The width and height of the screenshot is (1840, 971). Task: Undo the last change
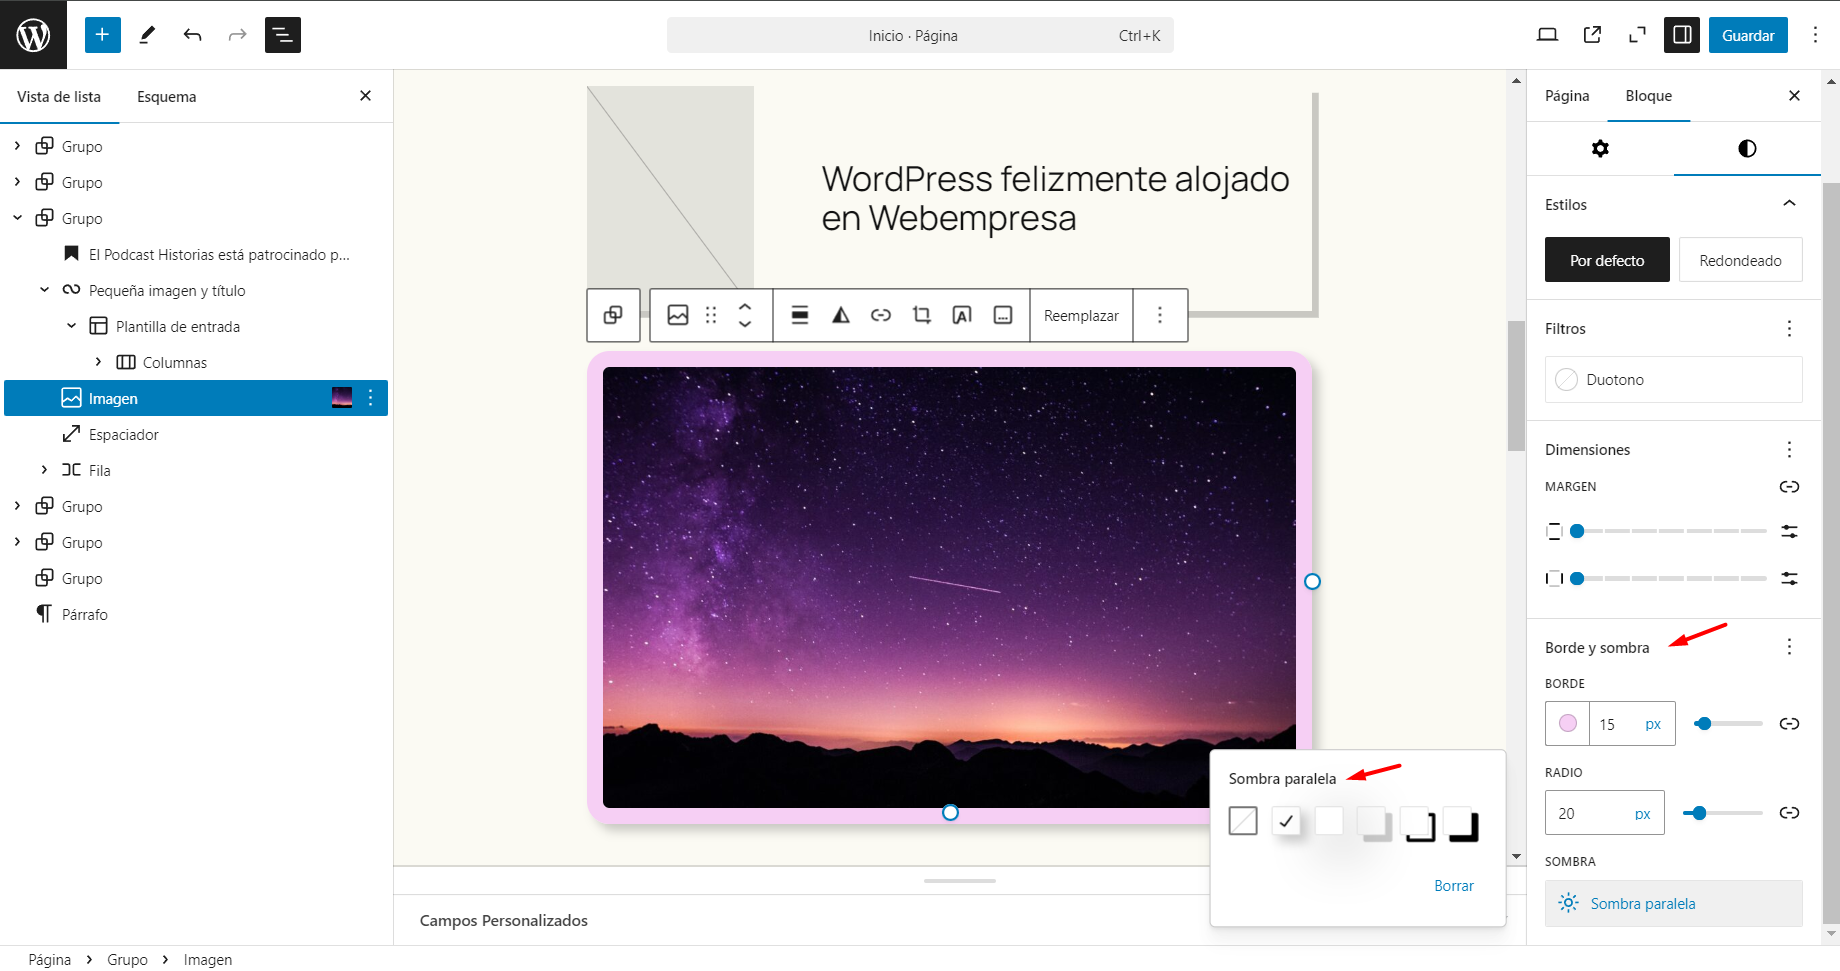[193, 35]
